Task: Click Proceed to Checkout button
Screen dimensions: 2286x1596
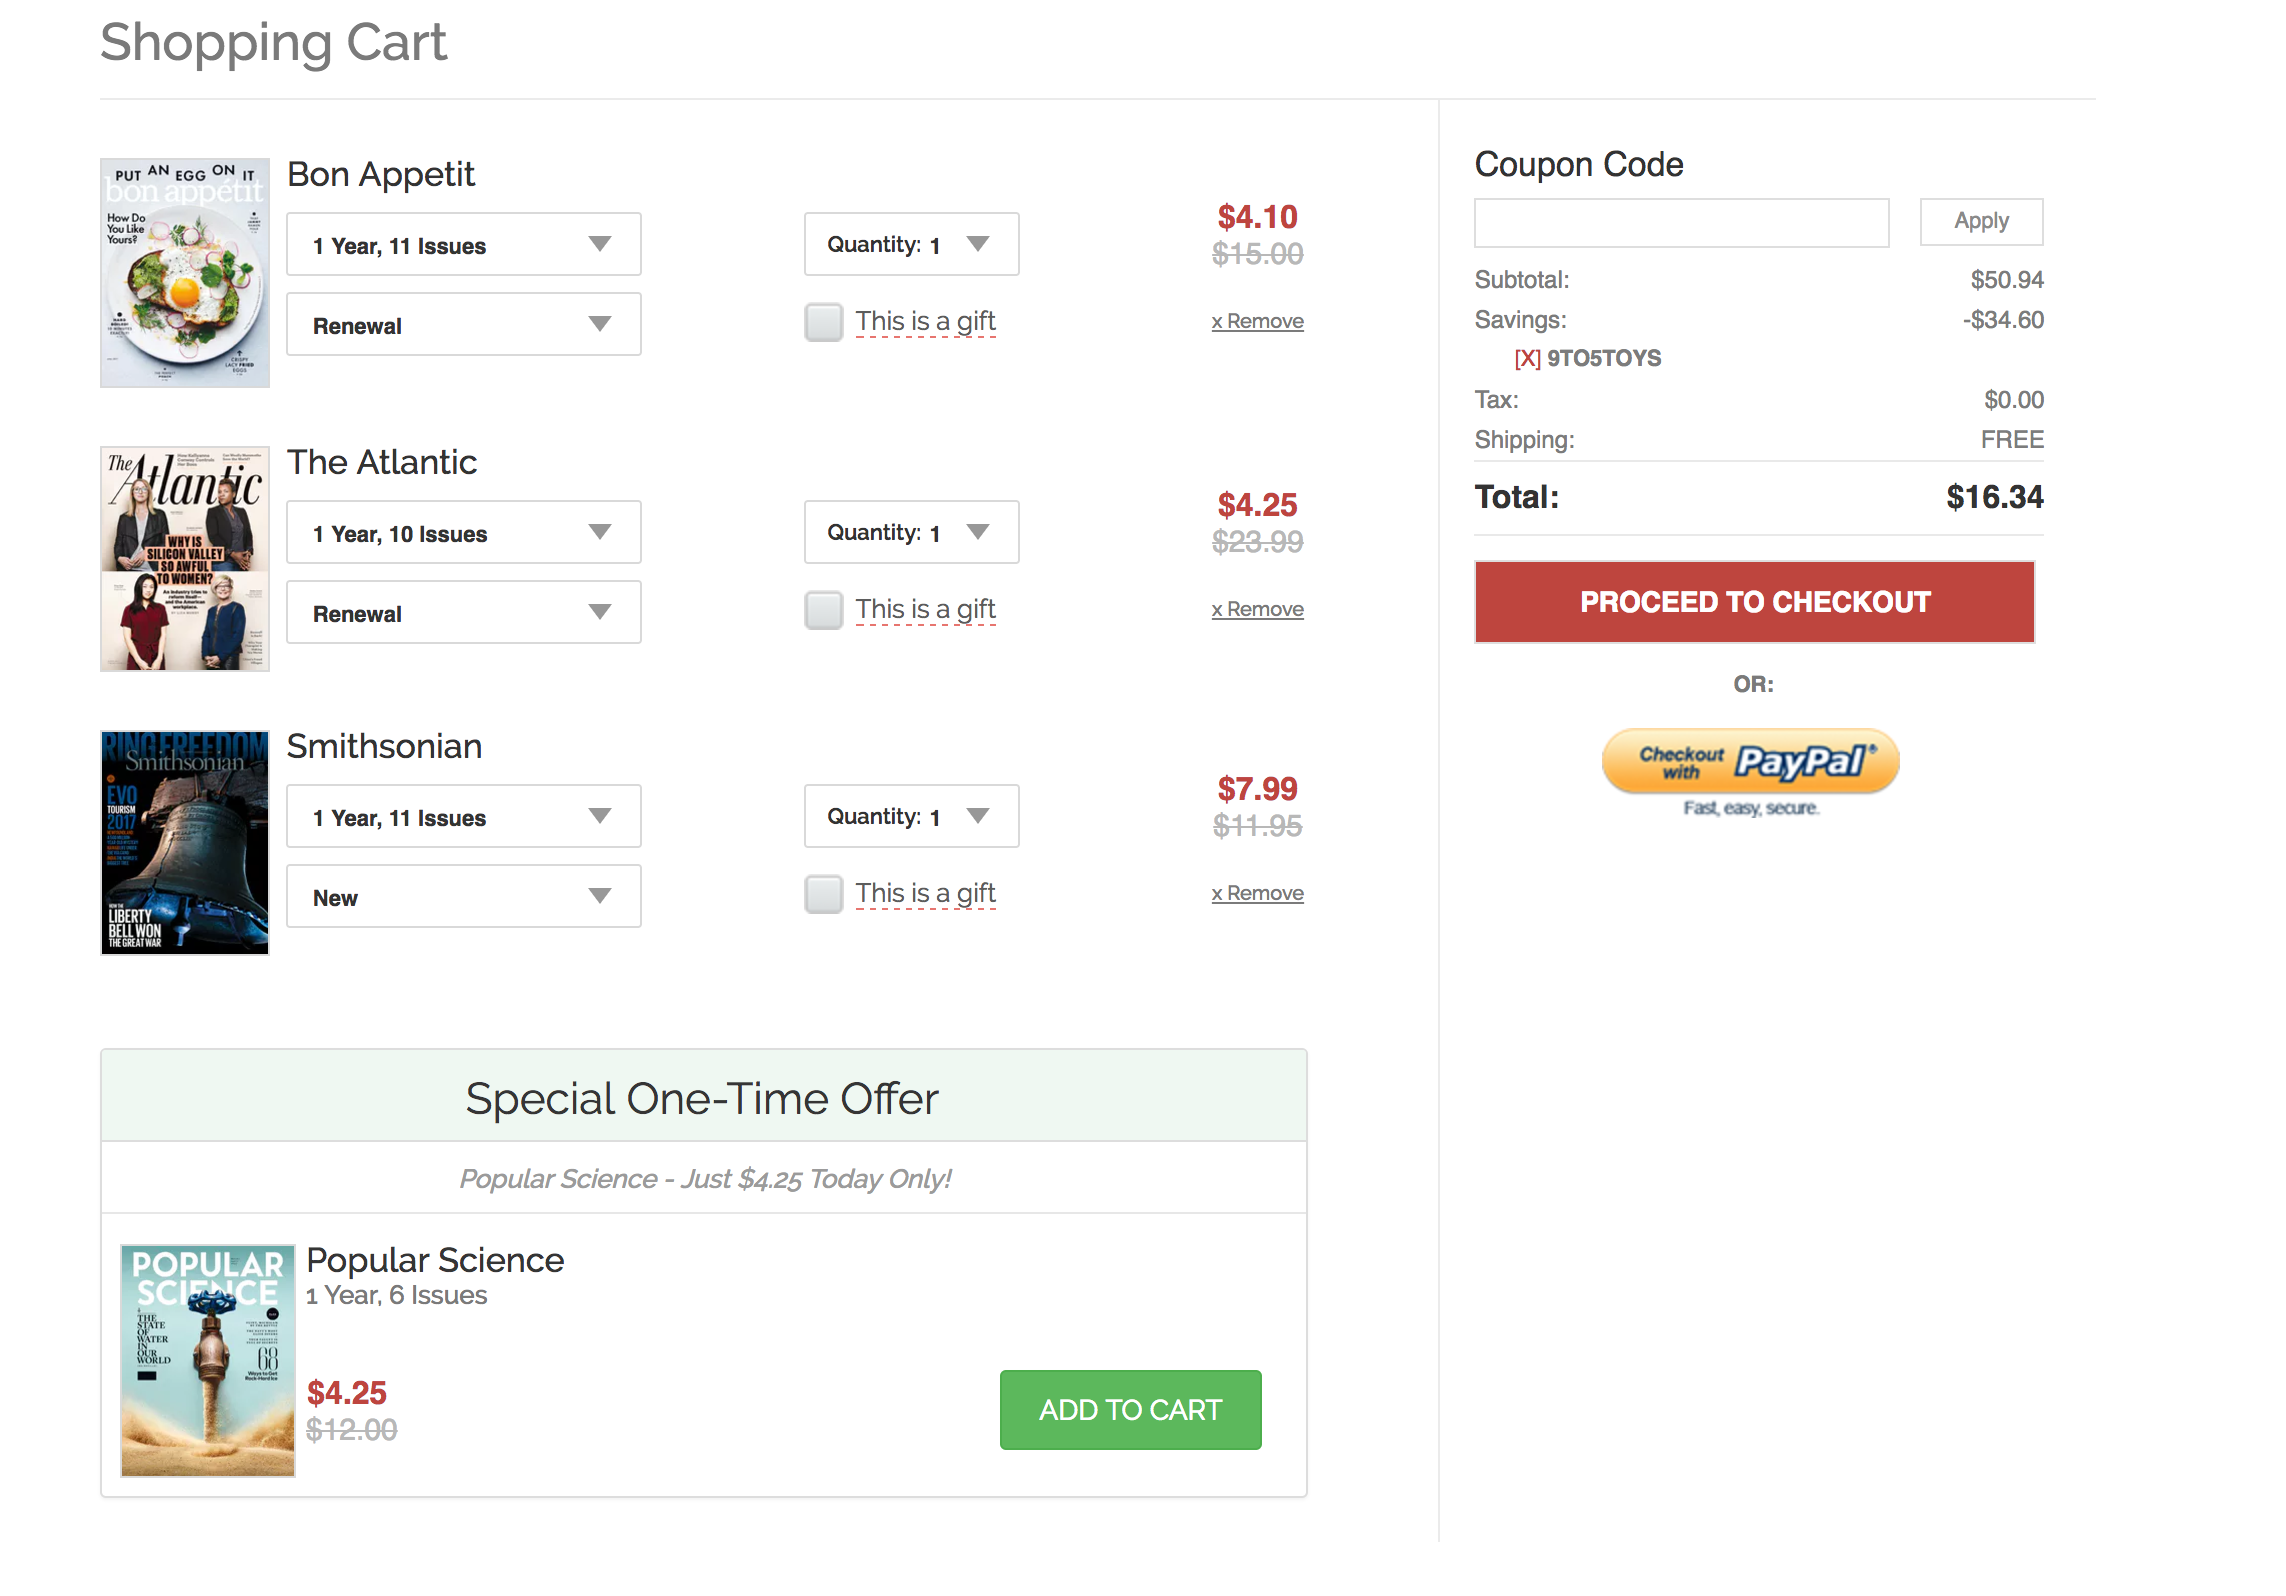Action: [1754, 602]
